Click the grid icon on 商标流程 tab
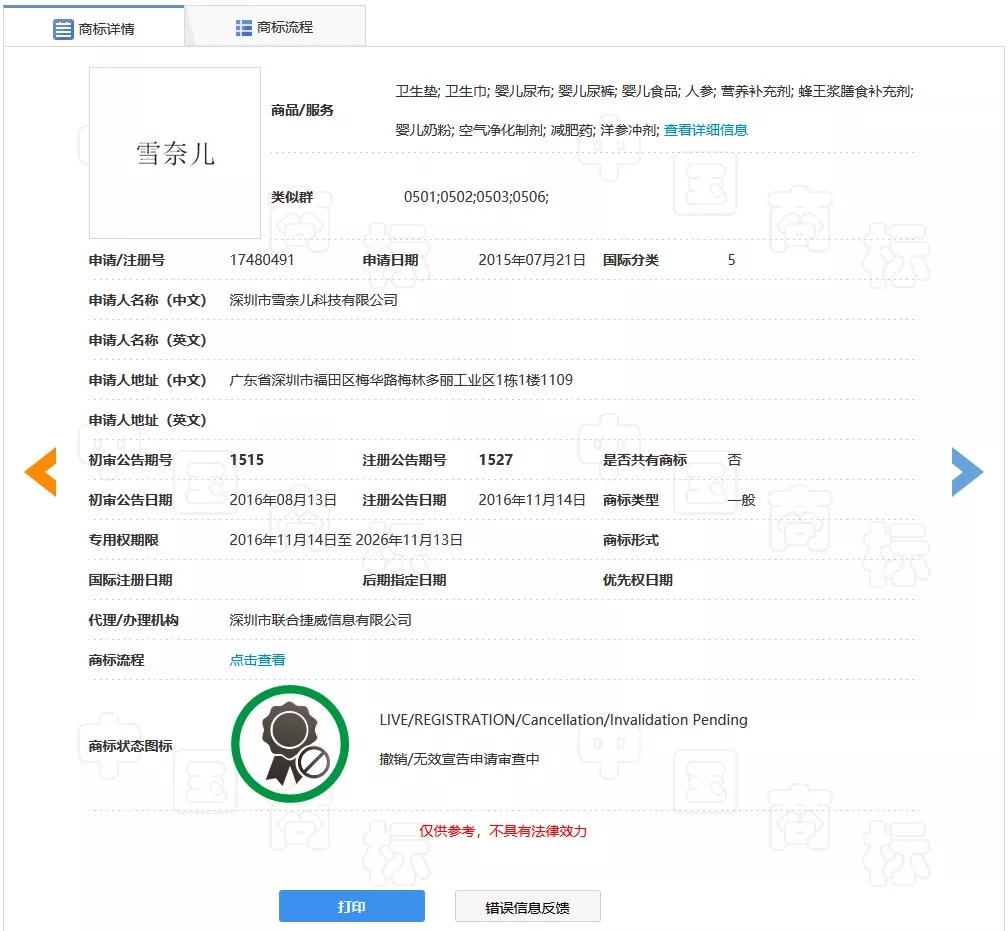1008x931 pixels. click(243, 27)
